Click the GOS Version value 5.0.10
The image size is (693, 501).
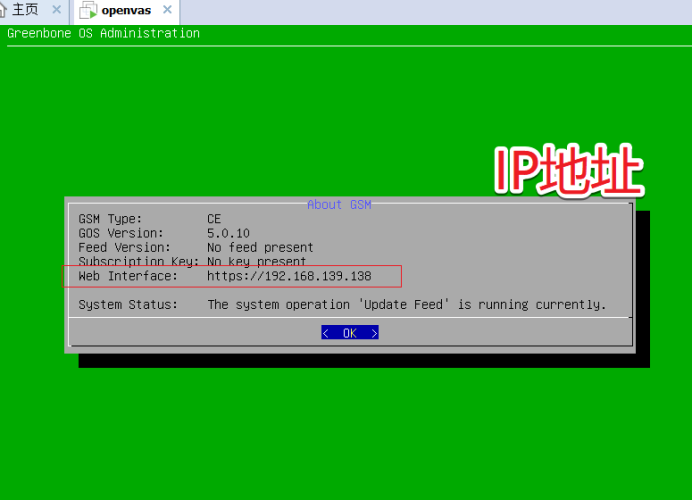[x=228, y=233]
